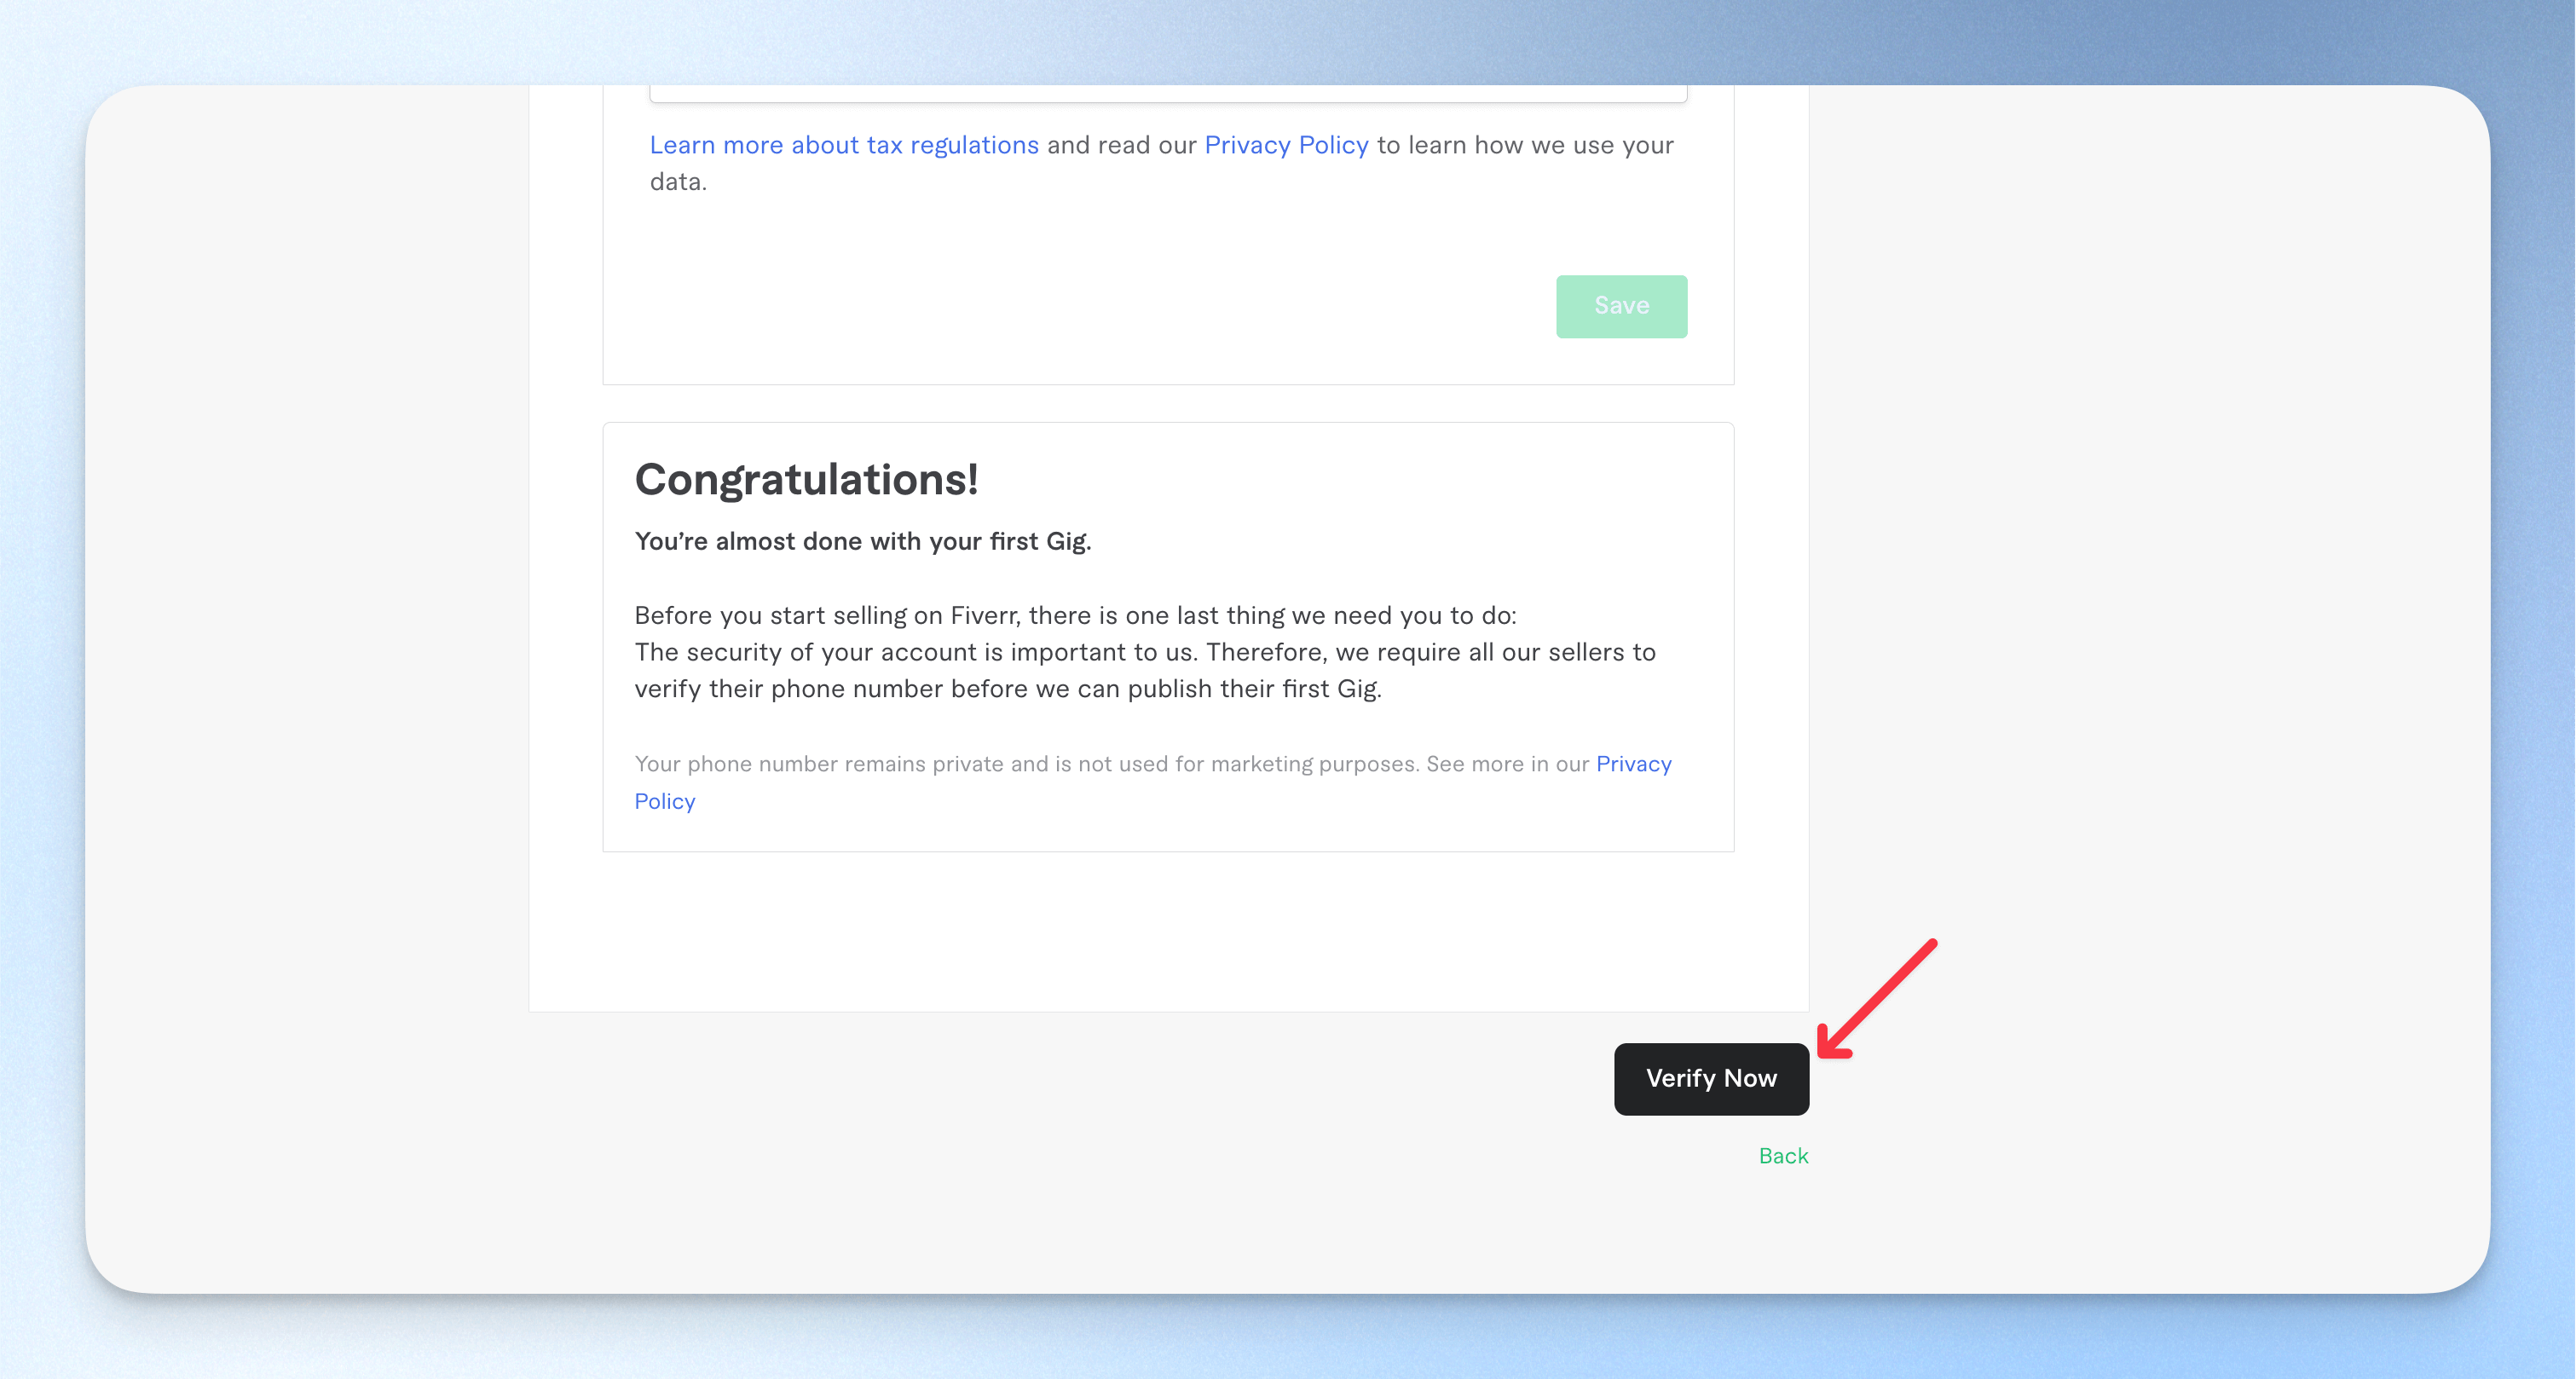
Task: Click the "Before you start selling on Fiverr" line
Action: (1075, 616)
